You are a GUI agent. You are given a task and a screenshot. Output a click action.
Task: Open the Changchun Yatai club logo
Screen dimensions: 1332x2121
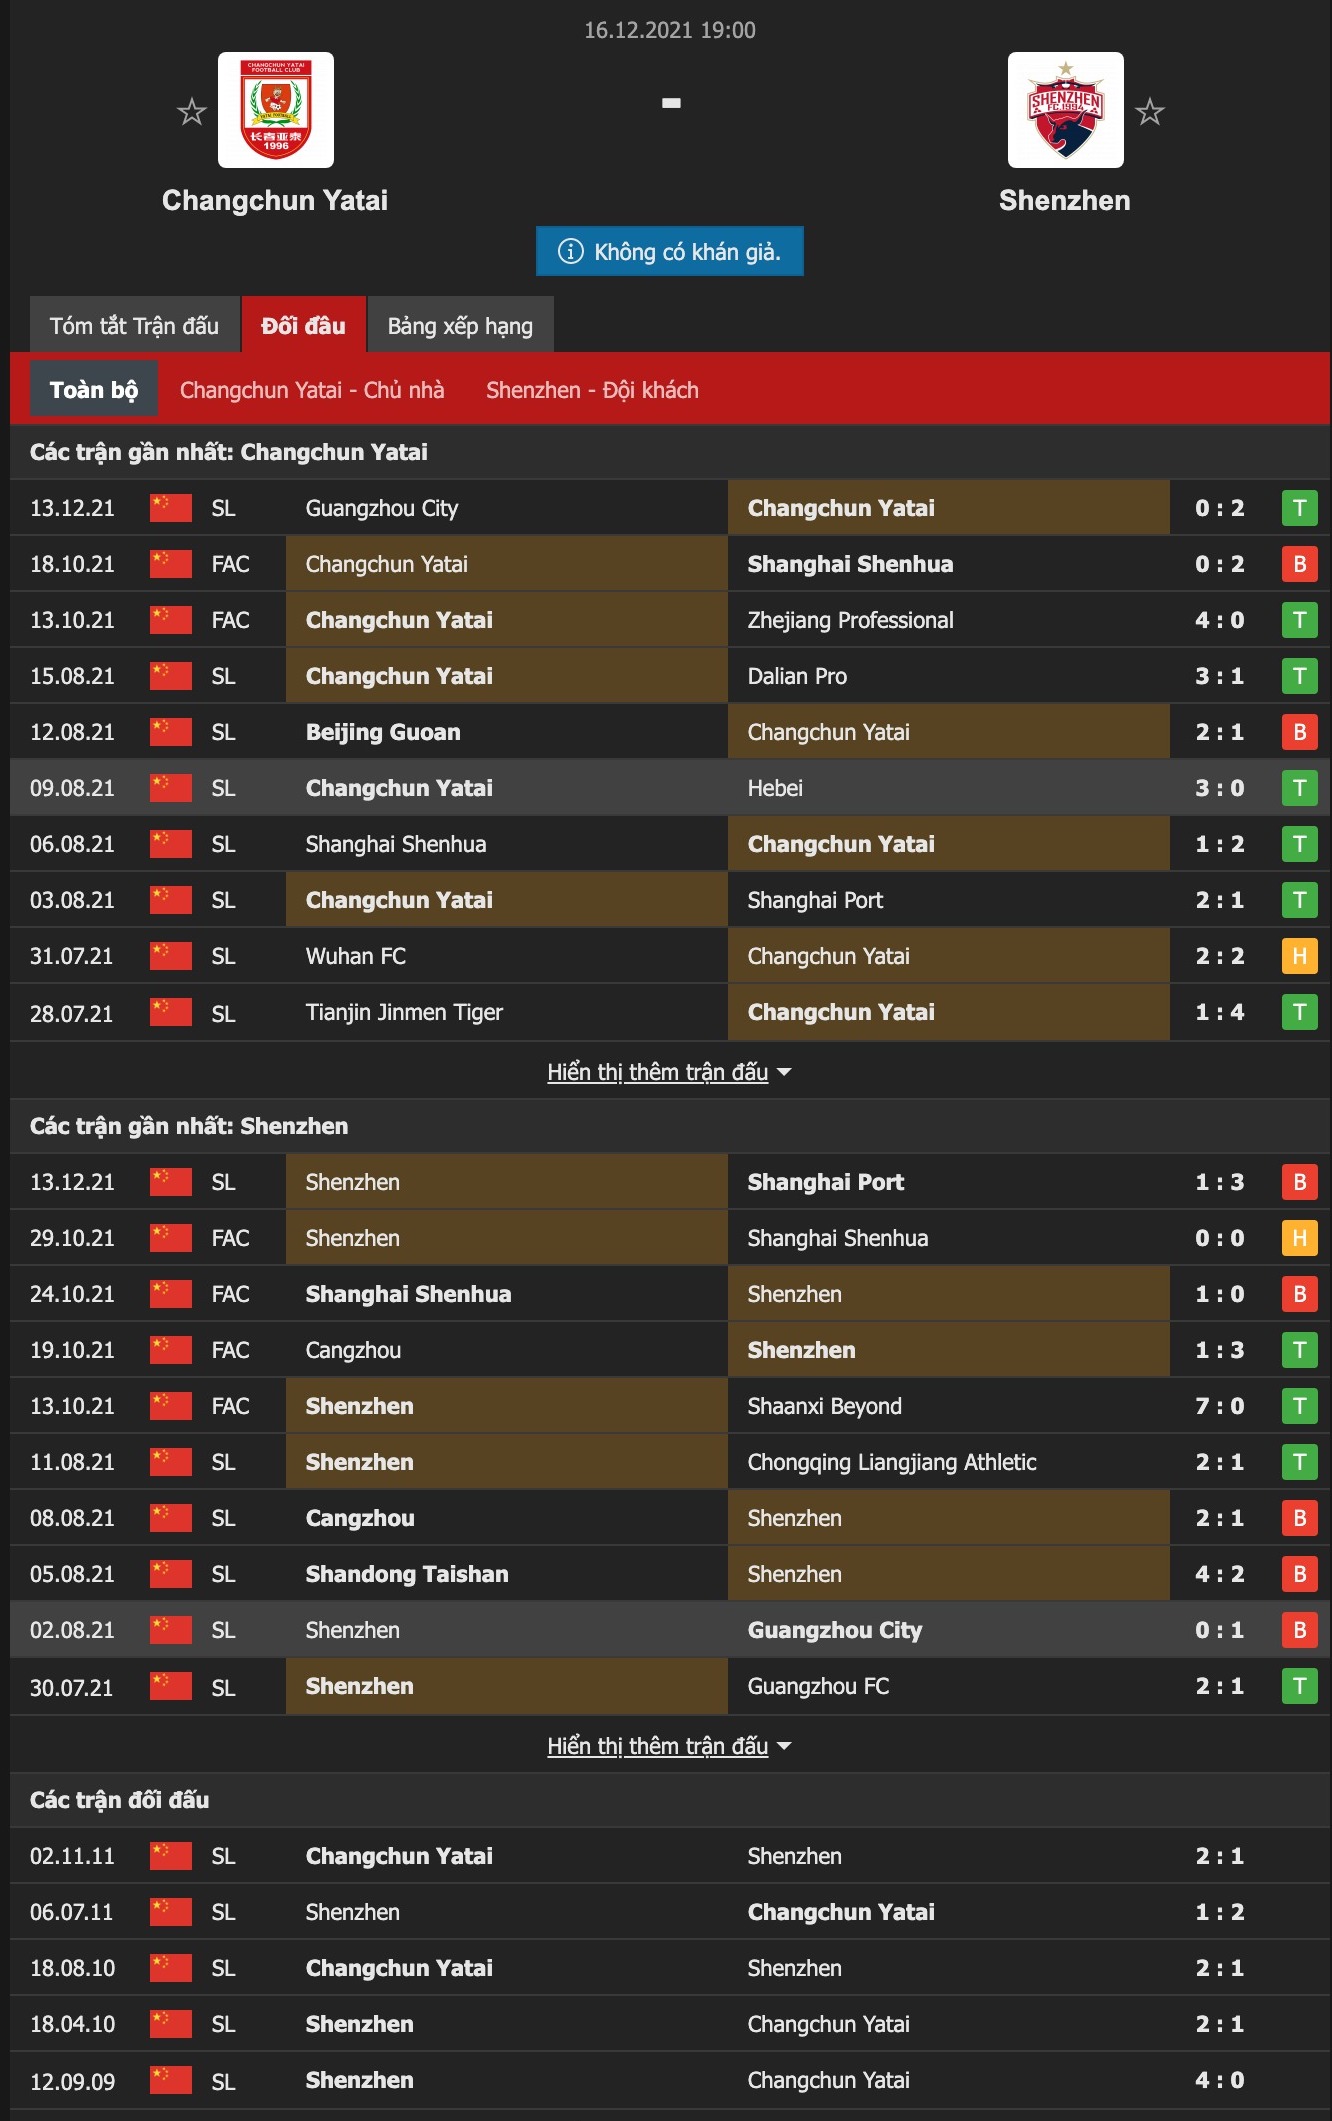(x=276, y=110)
